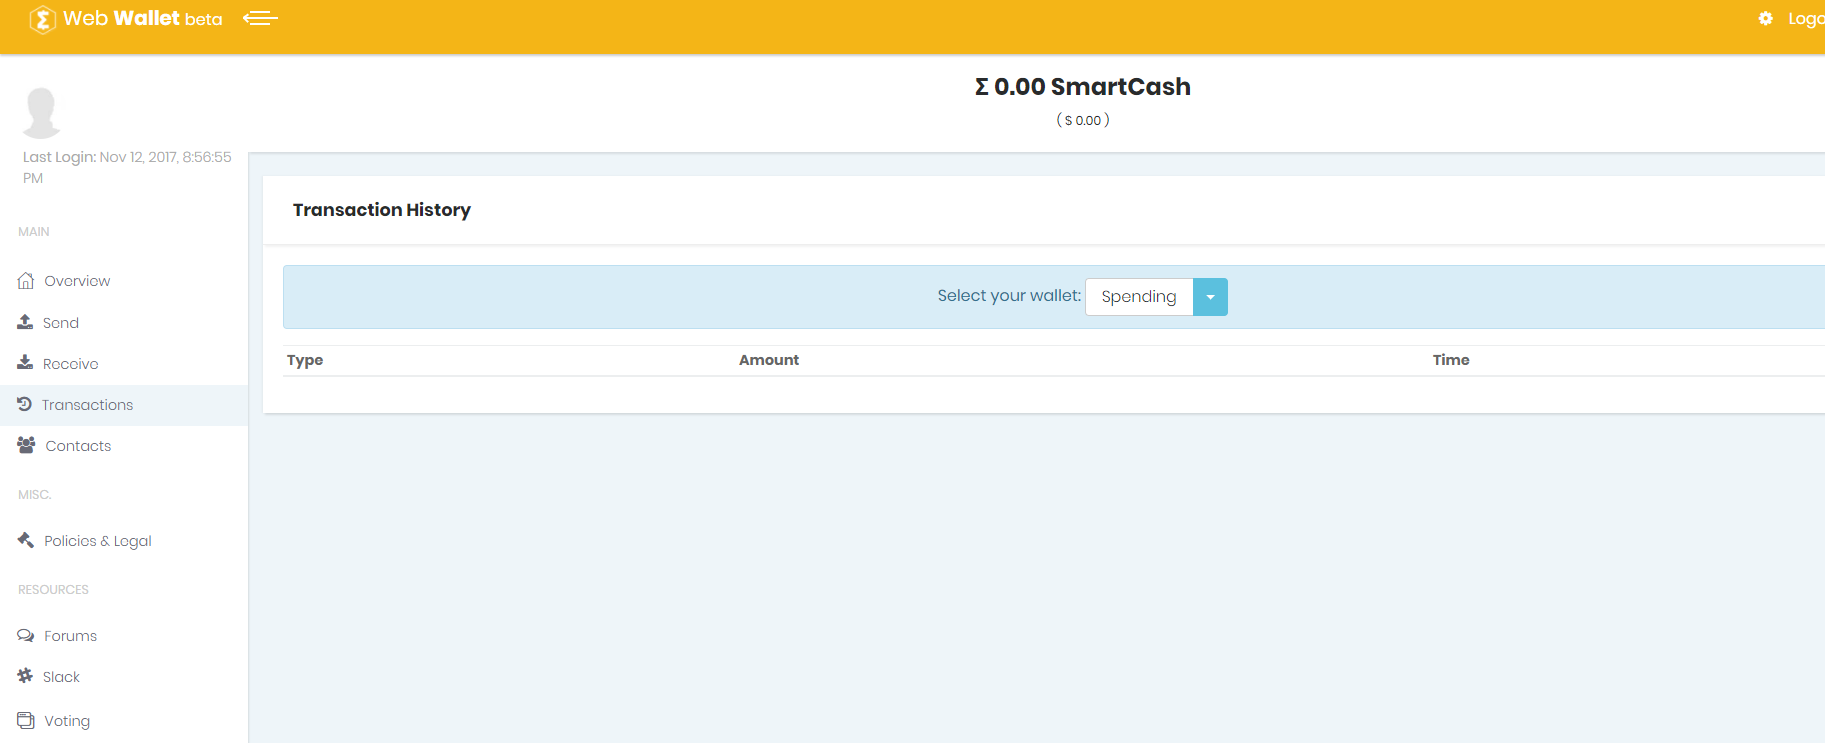Click the Amount column header
Screen dimensions: 1825x743
click(769, 360)
